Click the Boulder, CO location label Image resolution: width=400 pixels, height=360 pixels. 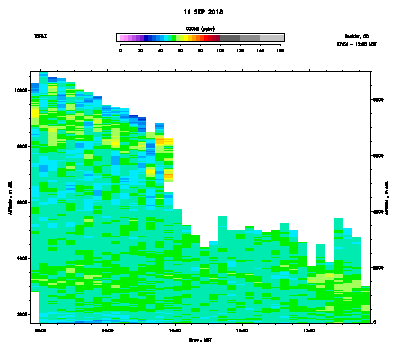pos(357,36)
